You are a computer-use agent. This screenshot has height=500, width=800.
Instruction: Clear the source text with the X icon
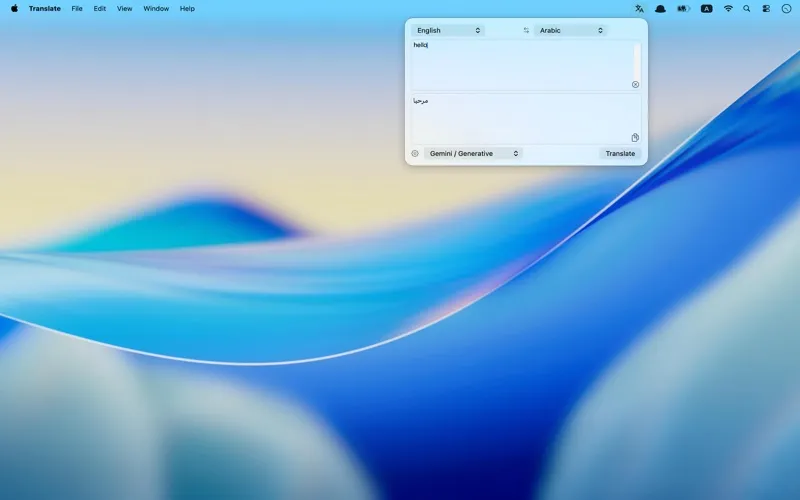coord(635,85)
